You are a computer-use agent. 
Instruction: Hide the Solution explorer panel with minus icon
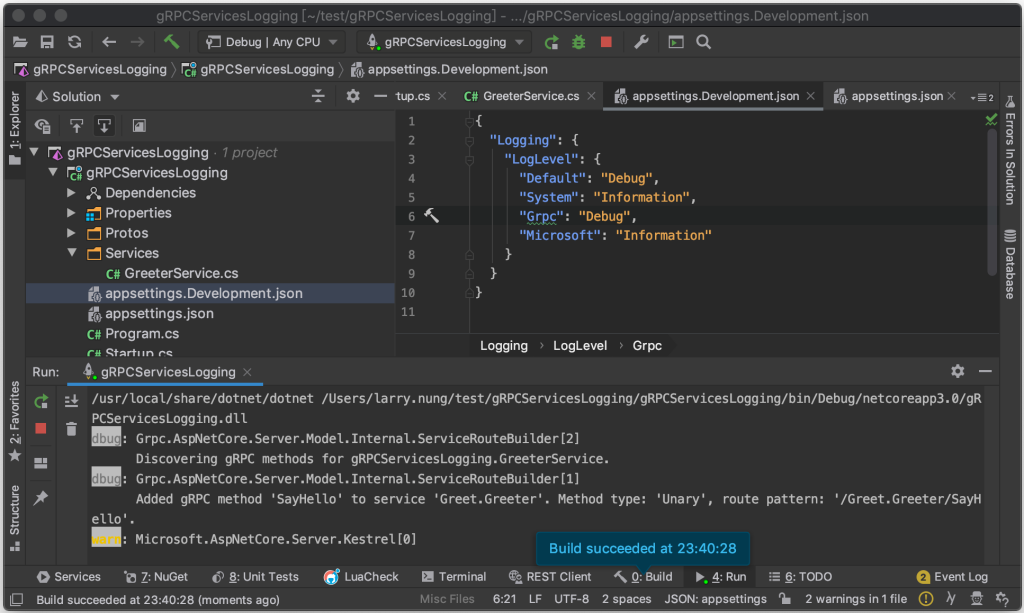(x=381, y=97)
